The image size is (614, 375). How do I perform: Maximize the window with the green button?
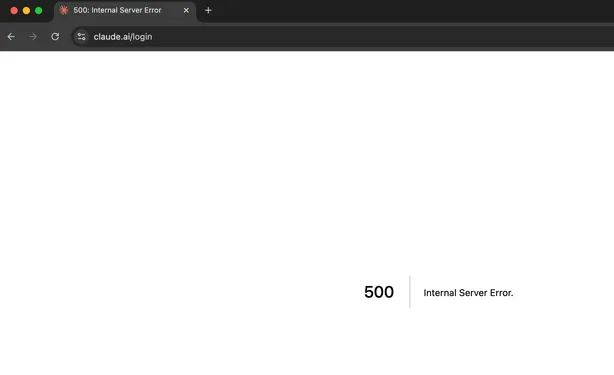click(38, 11)
